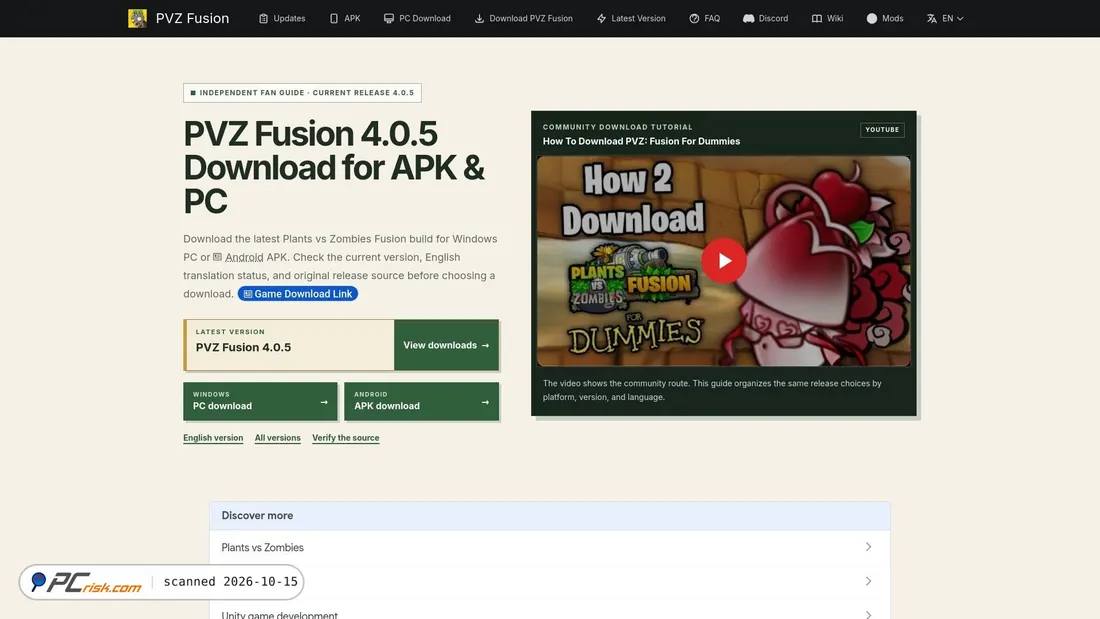Open the Updates menu item
Viewport: 1100px width, 619px height.
coord(282,18)
